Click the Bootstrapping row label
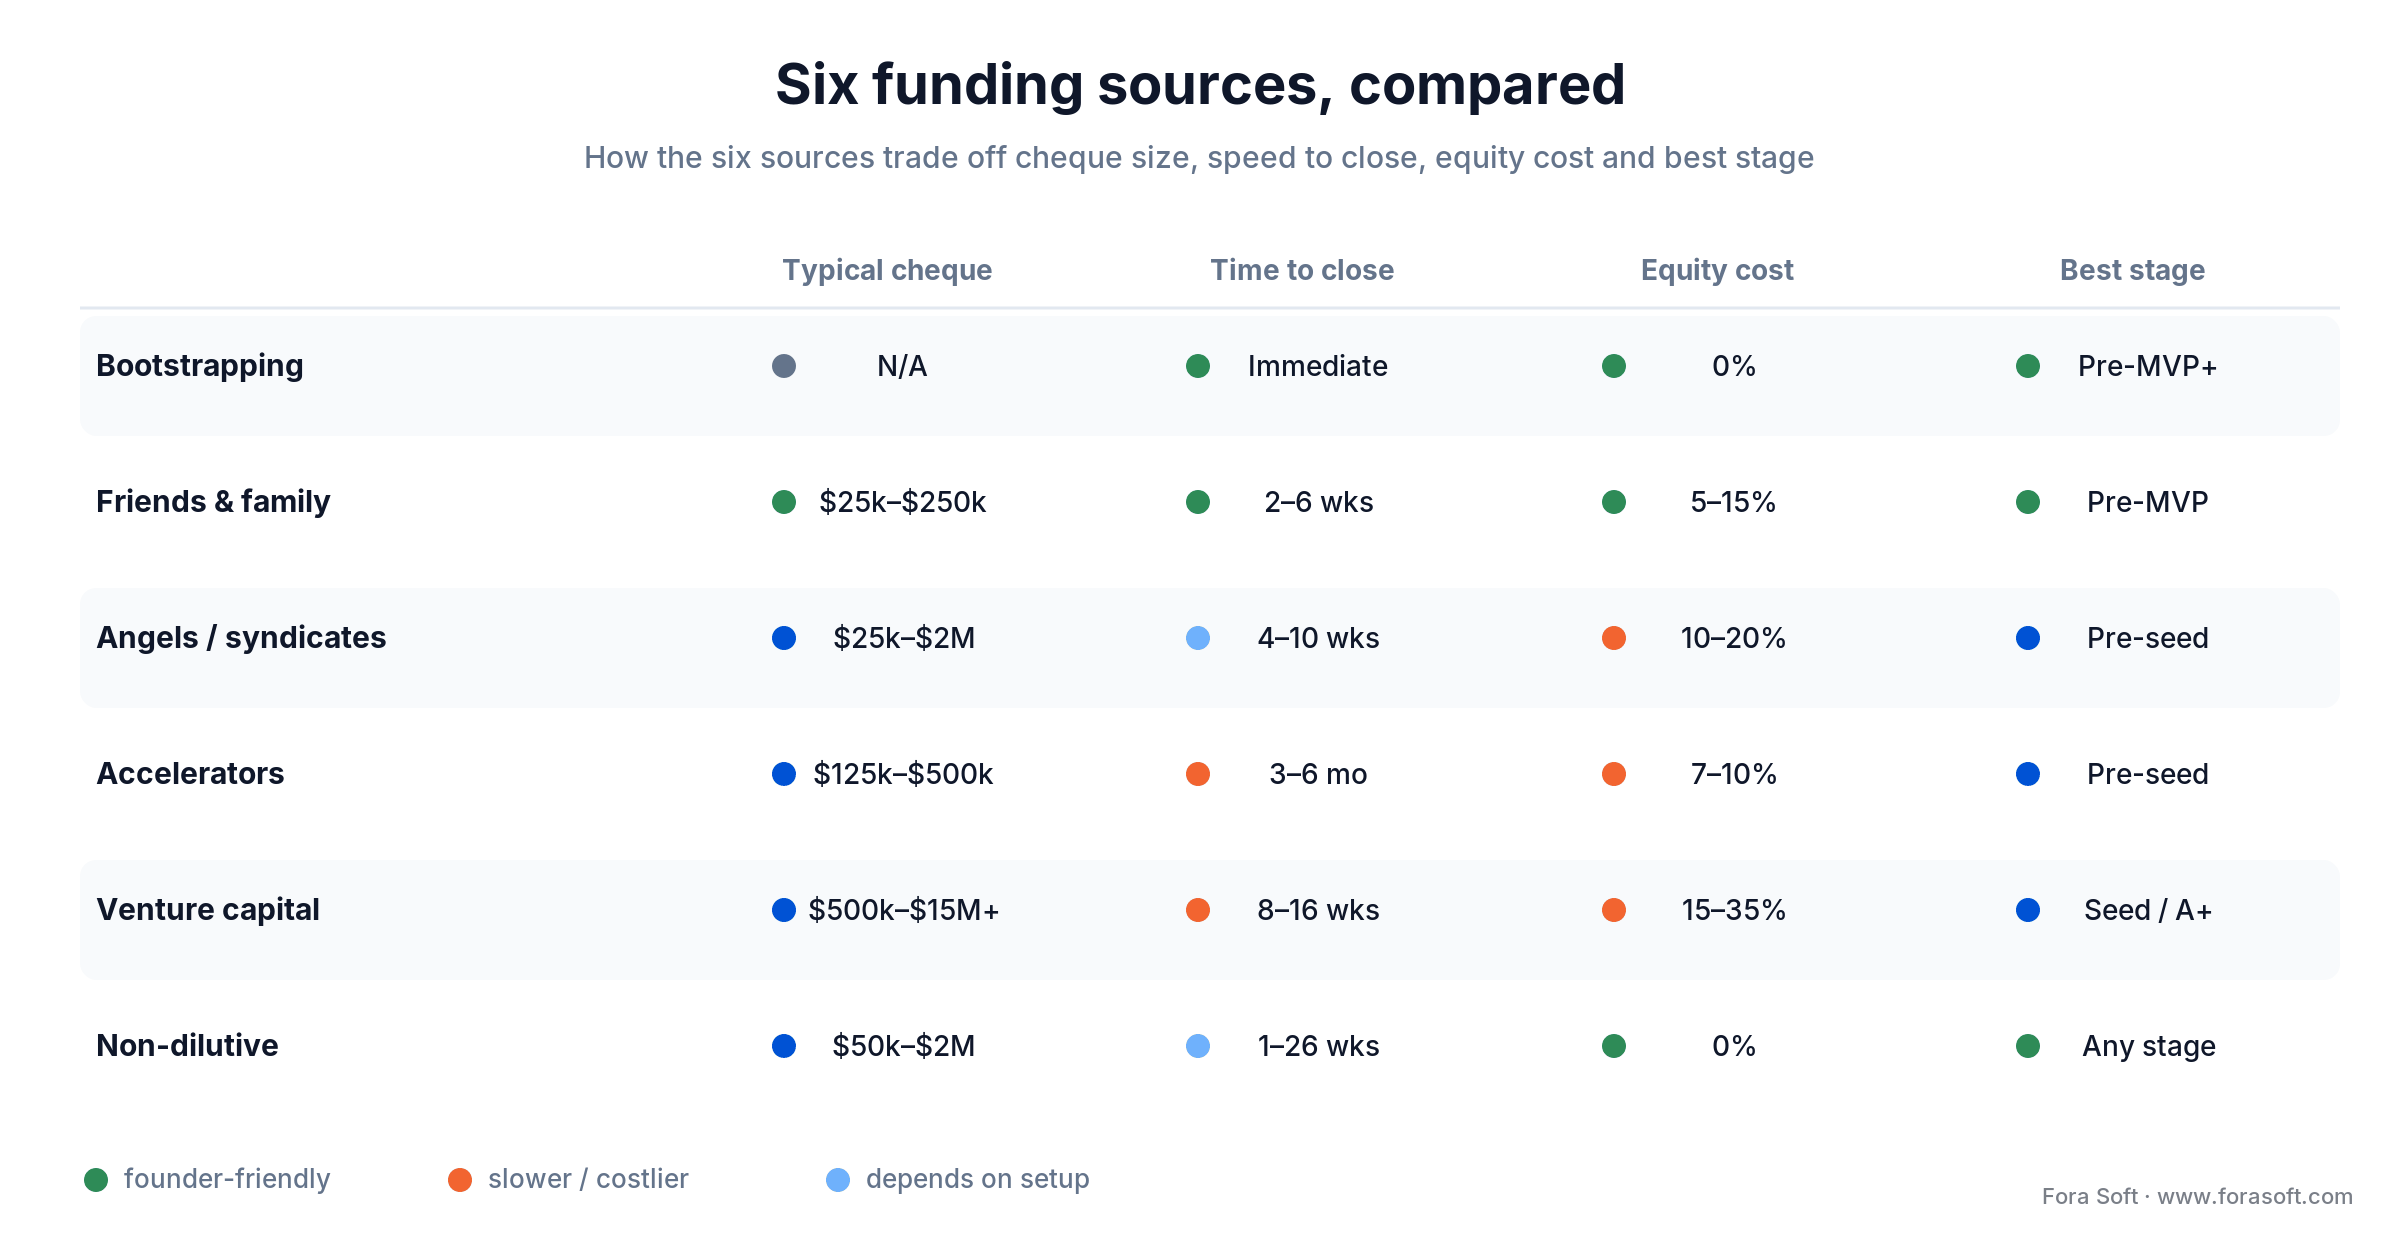The image size is (2400, 1240). coord(200,366)
